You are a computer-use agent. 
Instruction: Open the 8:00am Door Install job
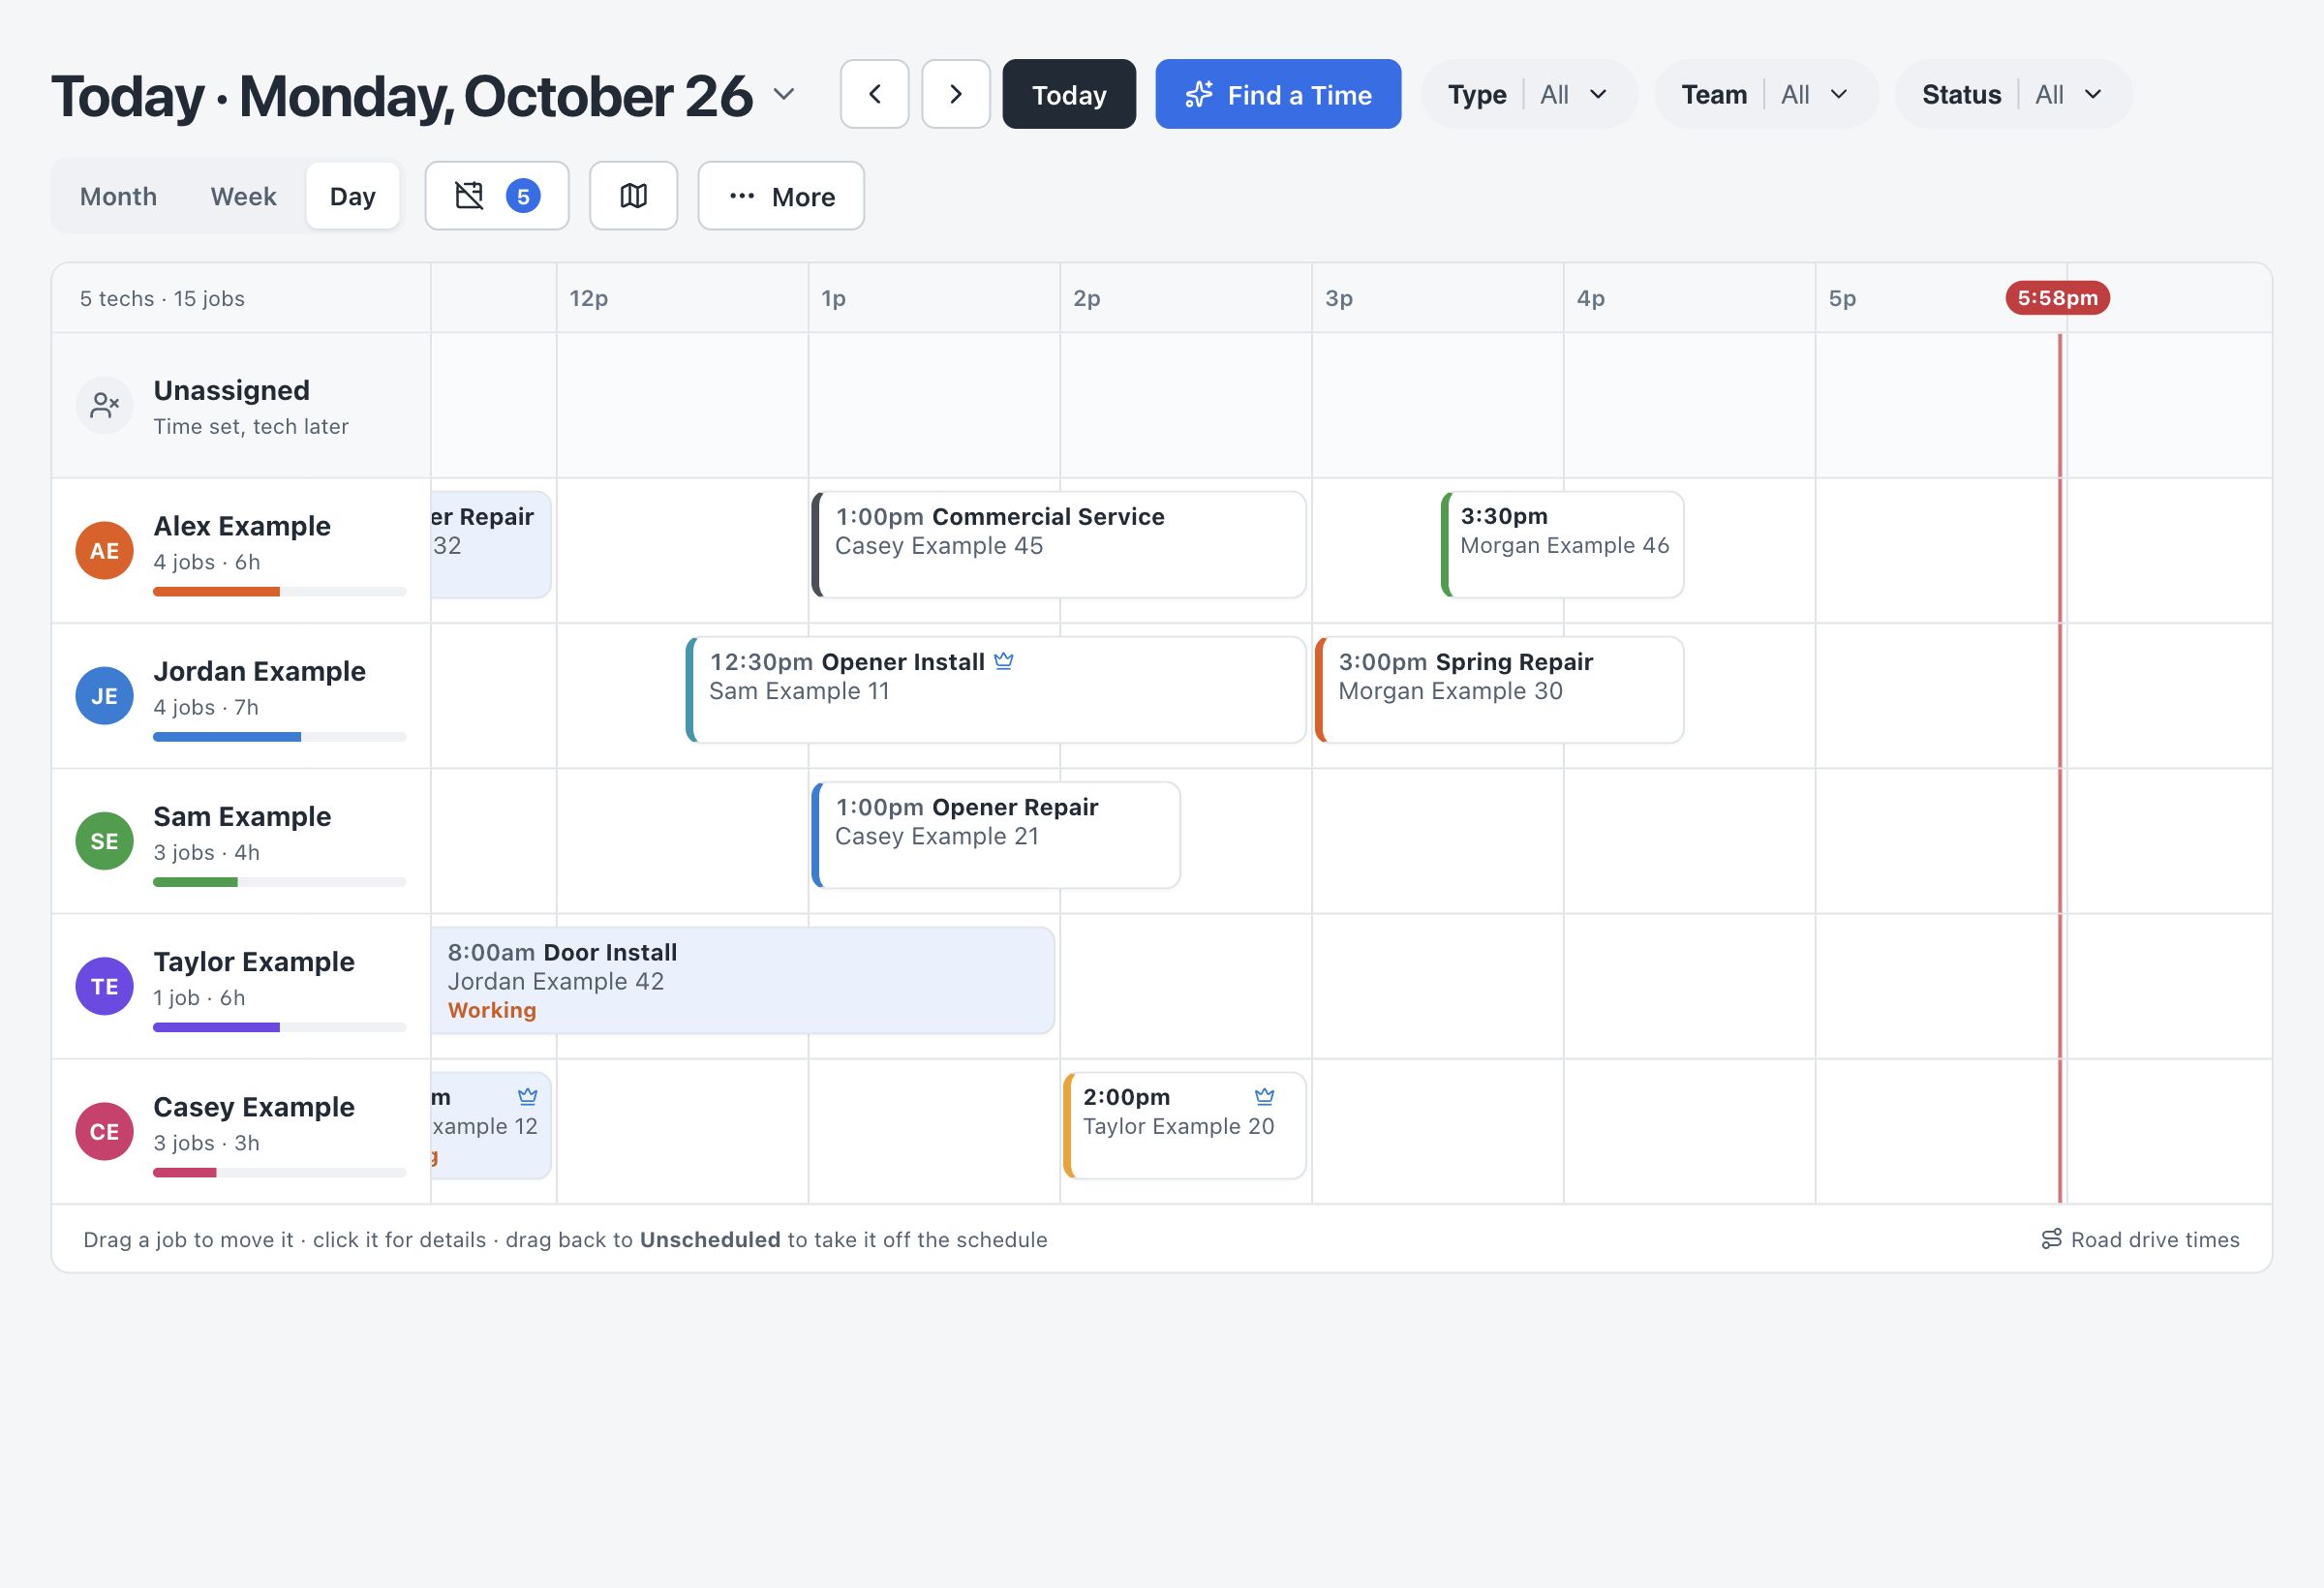[742, 980]
